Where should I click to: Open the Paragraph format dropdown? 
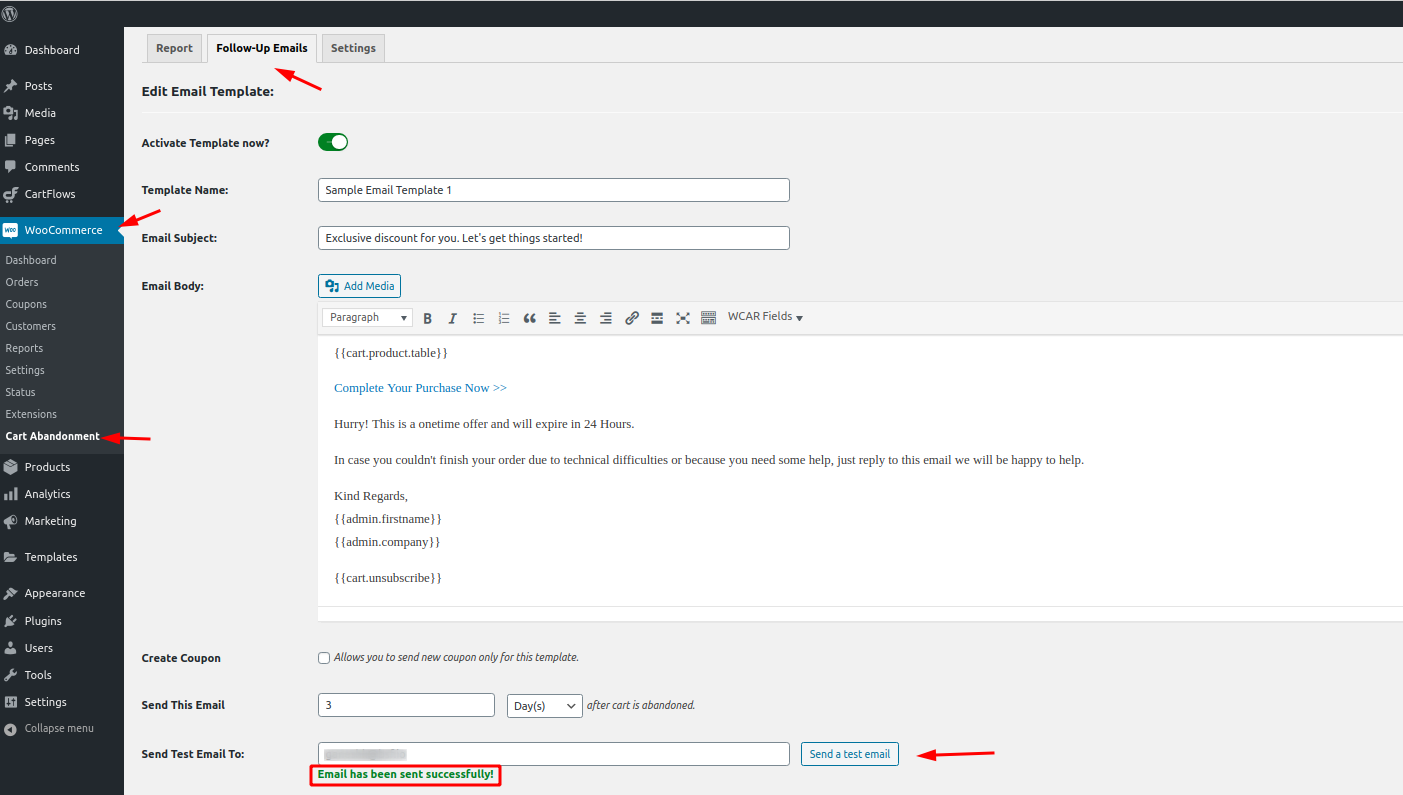[x=367, y=318]
